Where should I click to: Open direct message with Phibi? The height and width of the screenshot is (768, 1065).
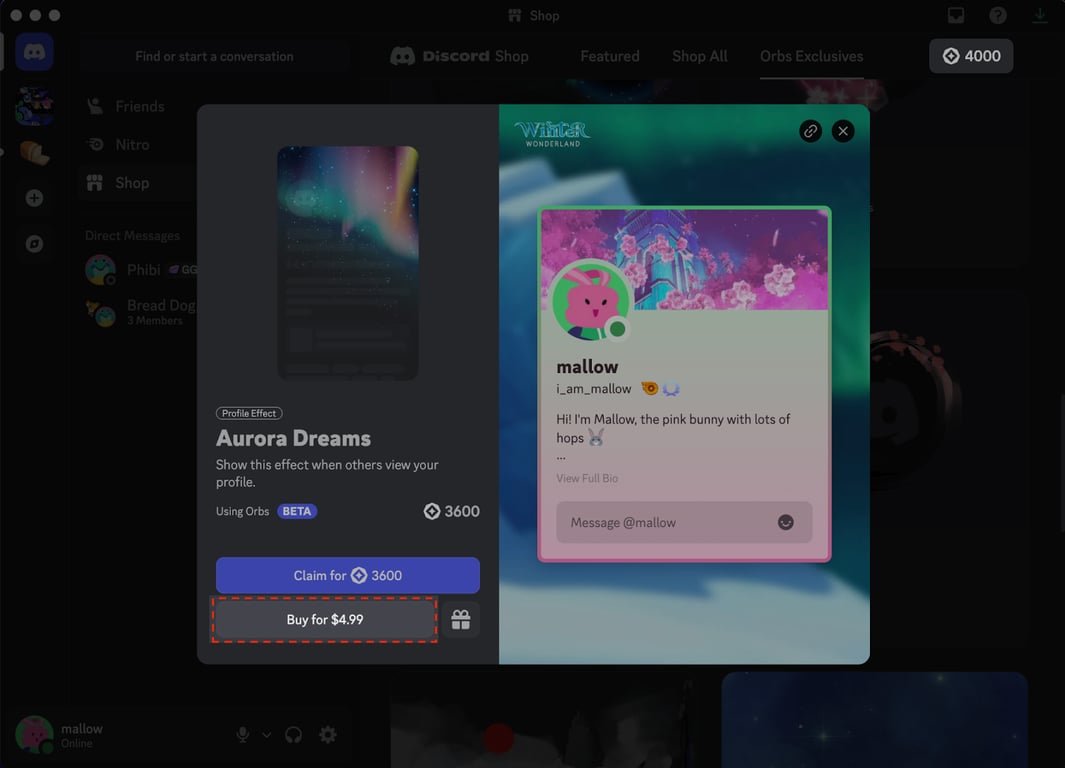(x=139, y=270)
